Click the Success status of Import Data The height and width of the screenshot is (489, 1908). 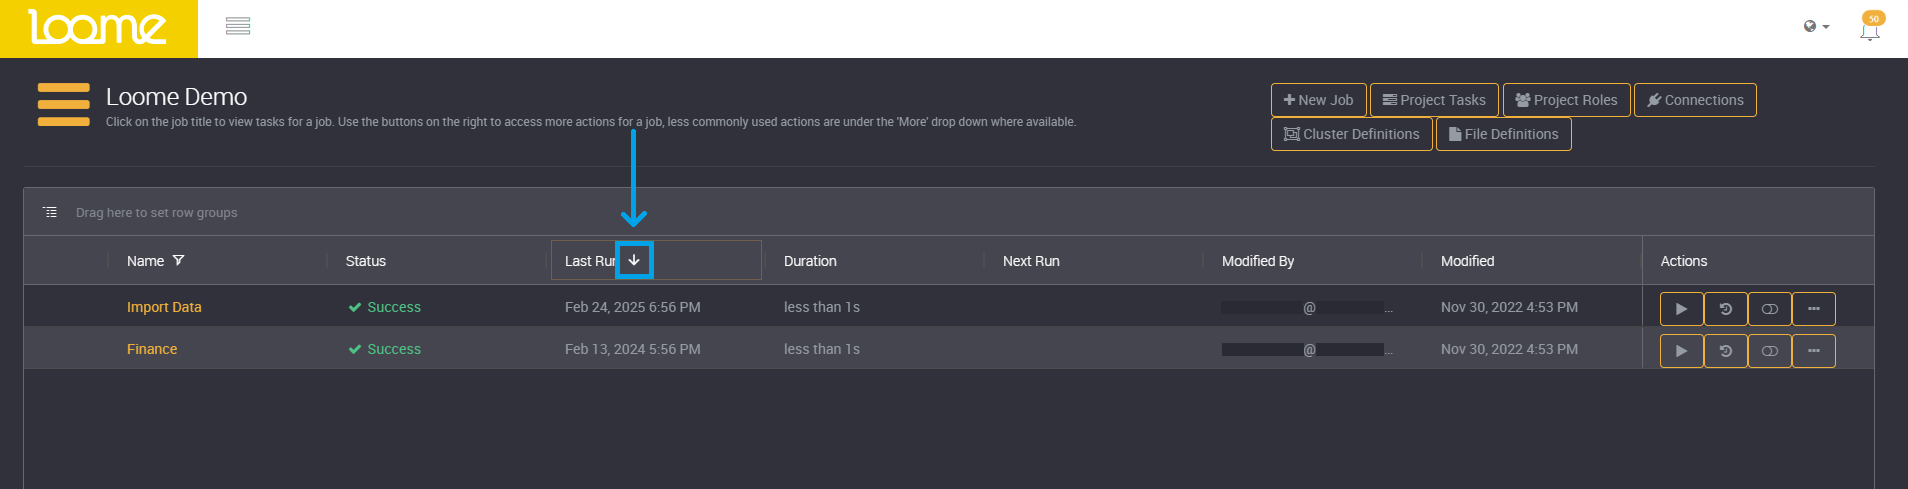384,307
